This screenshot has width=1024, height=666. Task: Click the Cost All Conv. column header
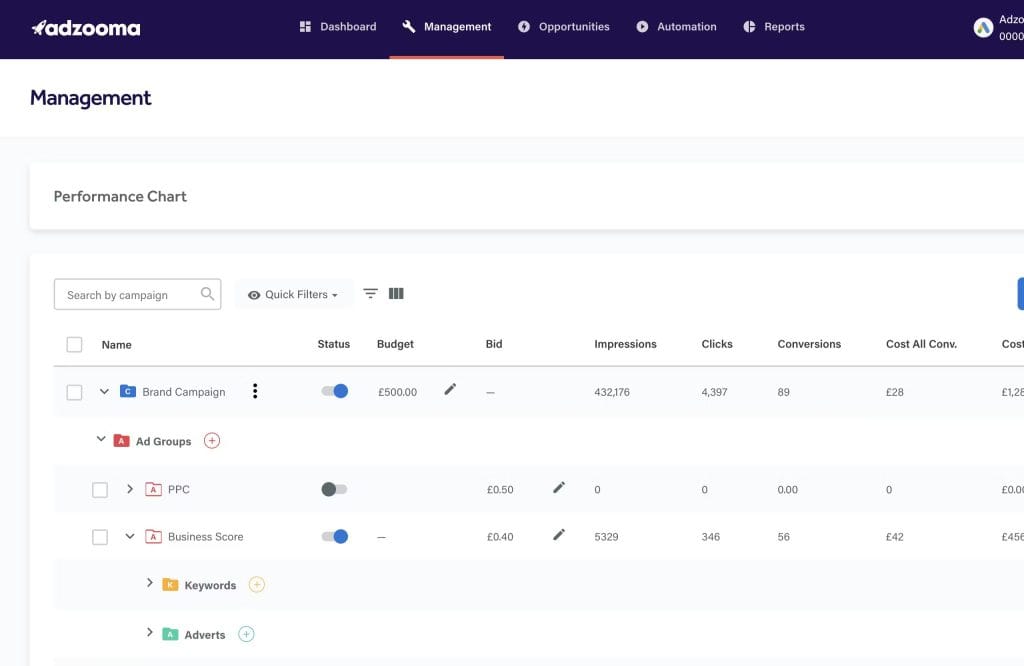921,344
